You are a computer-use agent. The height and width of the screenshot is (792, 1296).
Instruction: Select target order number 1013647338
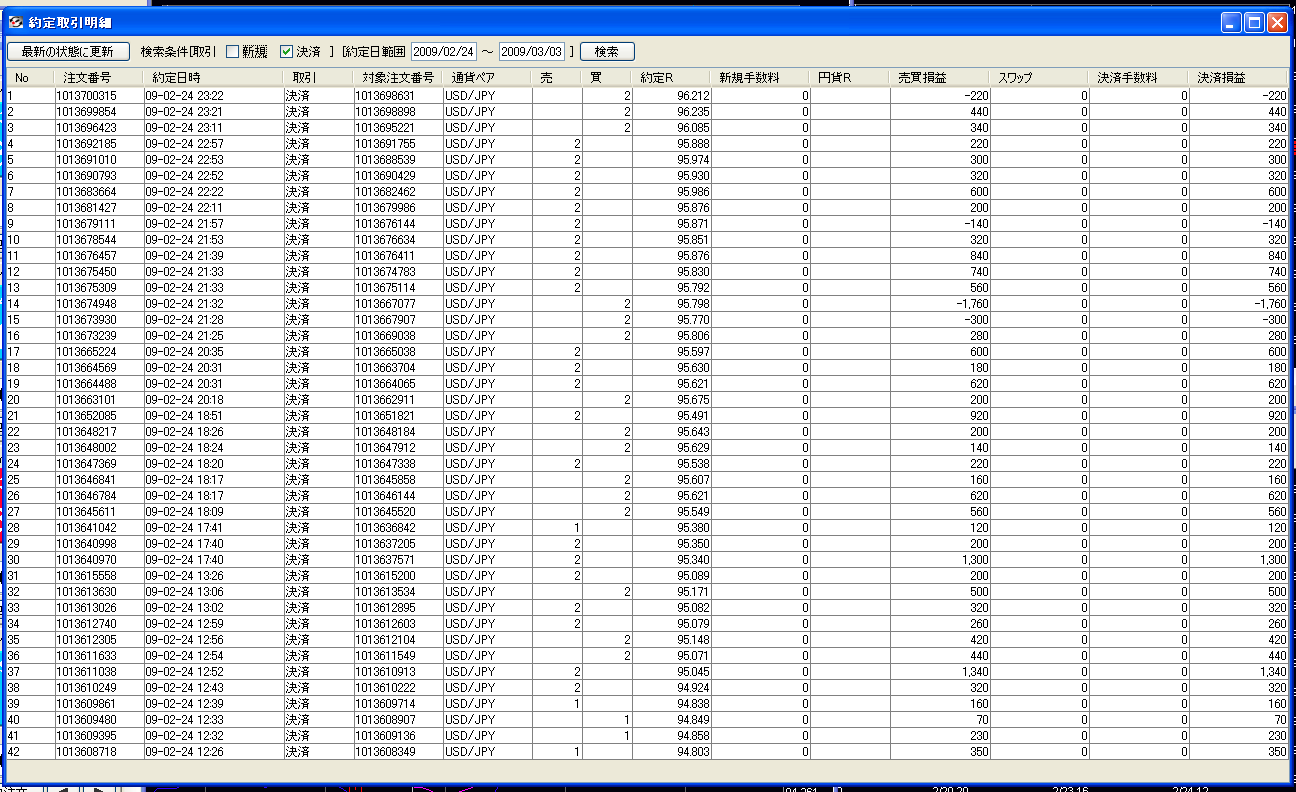(385, 464)
